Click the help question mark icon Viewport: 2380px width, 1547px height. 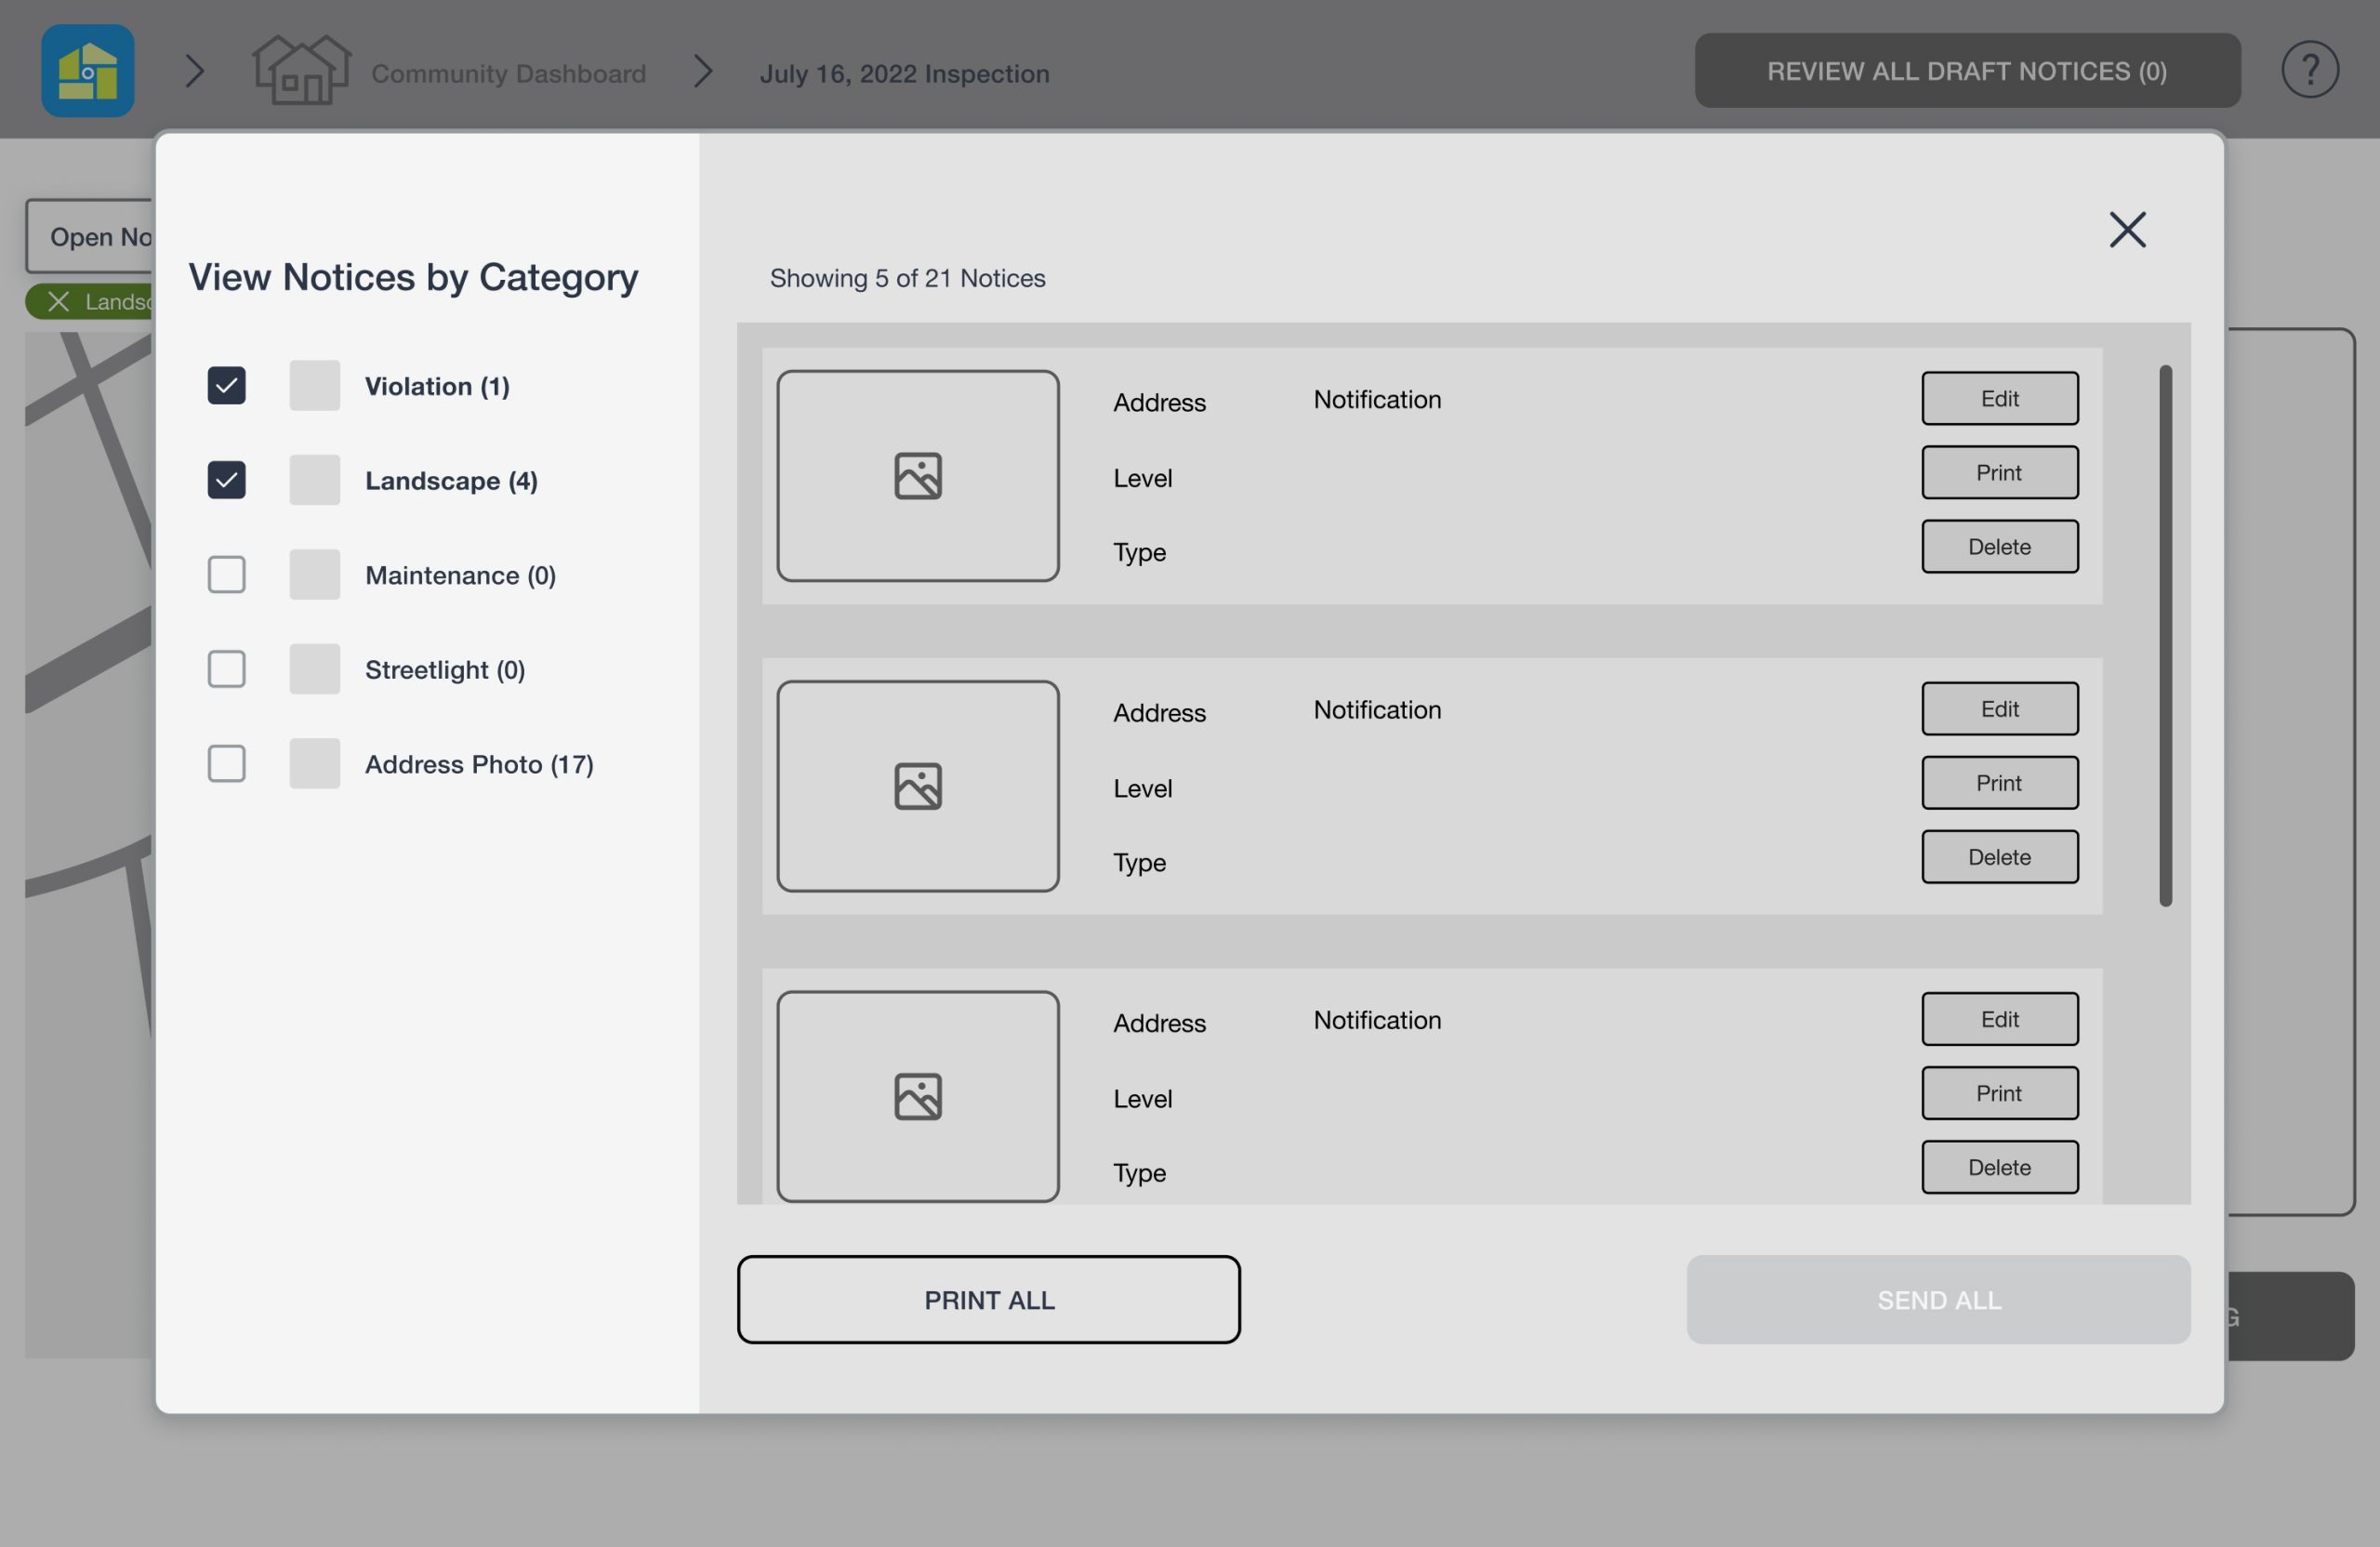tap(2308, 70)
